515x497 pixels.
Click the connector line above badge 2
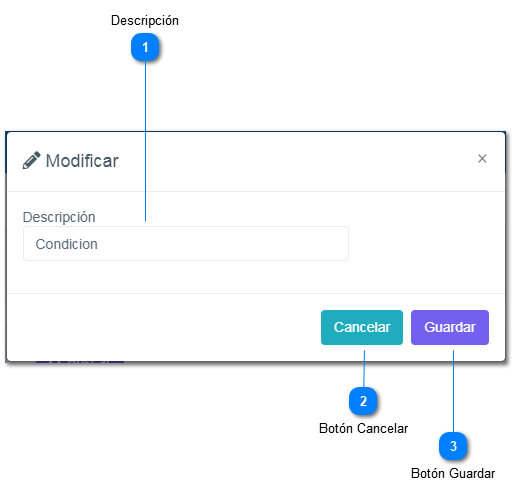pyautogui.click(x=364, y=369)
